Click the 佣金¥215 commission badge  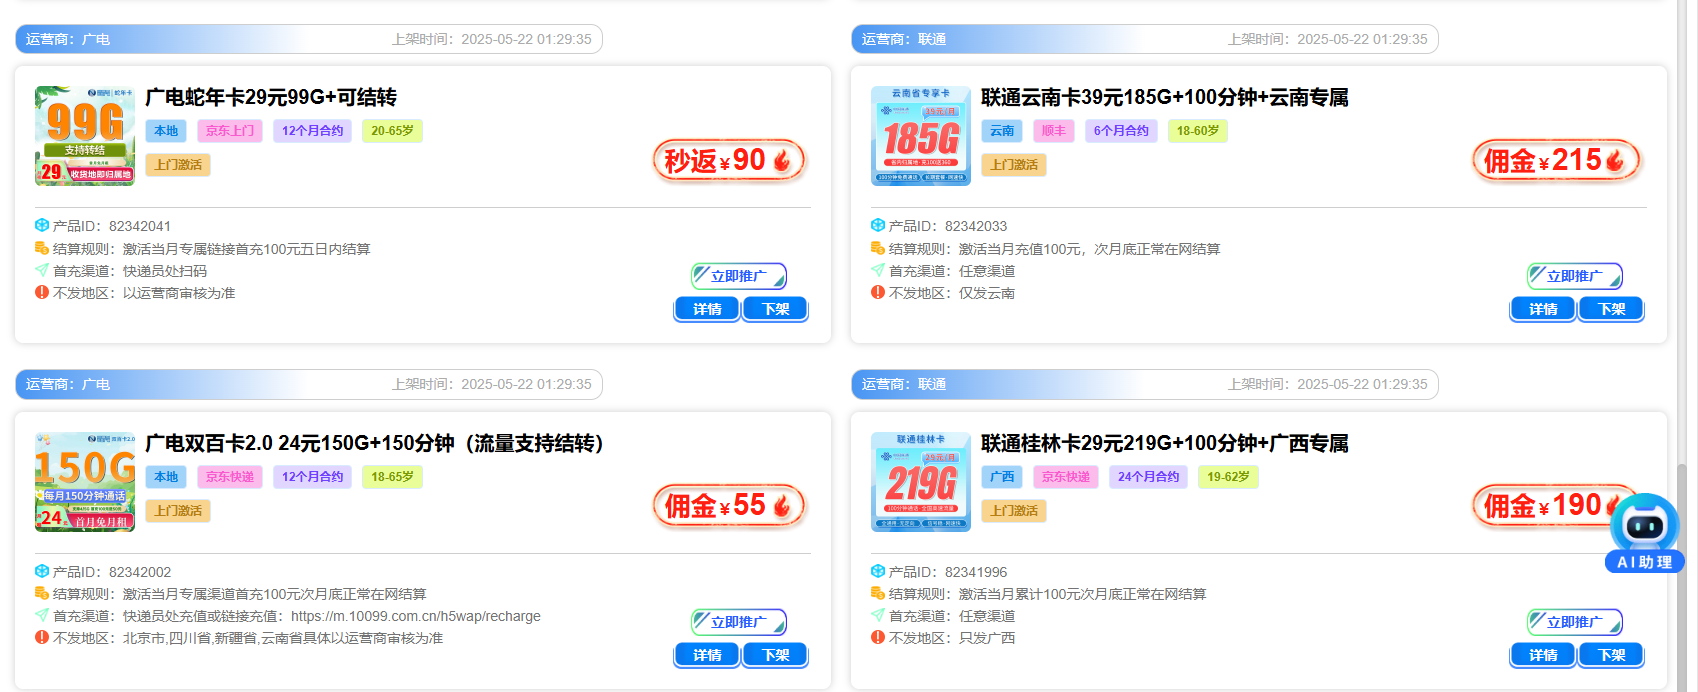tap(1556, 160)
